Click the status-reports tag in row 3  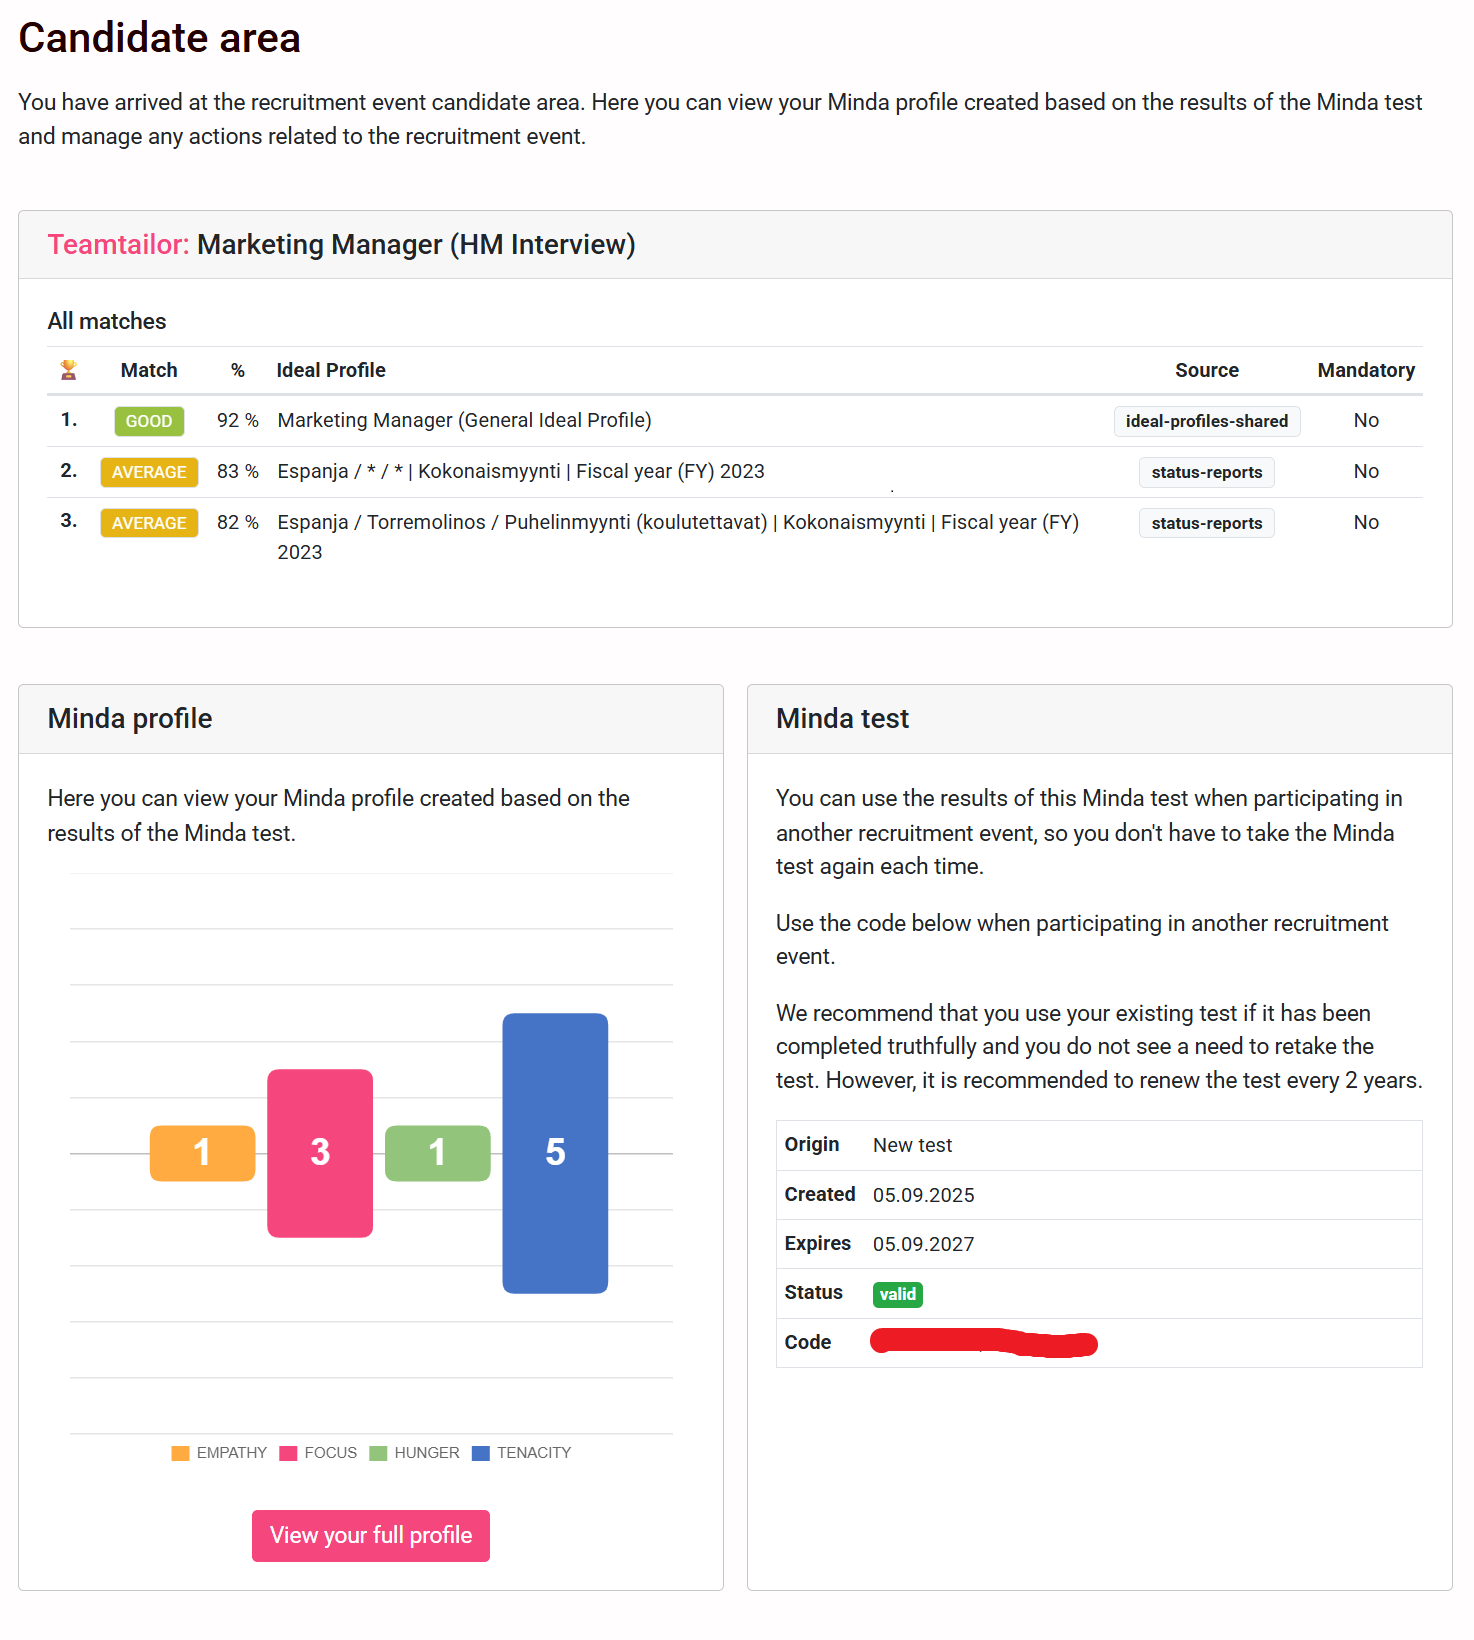click(x=1206, y=523)
